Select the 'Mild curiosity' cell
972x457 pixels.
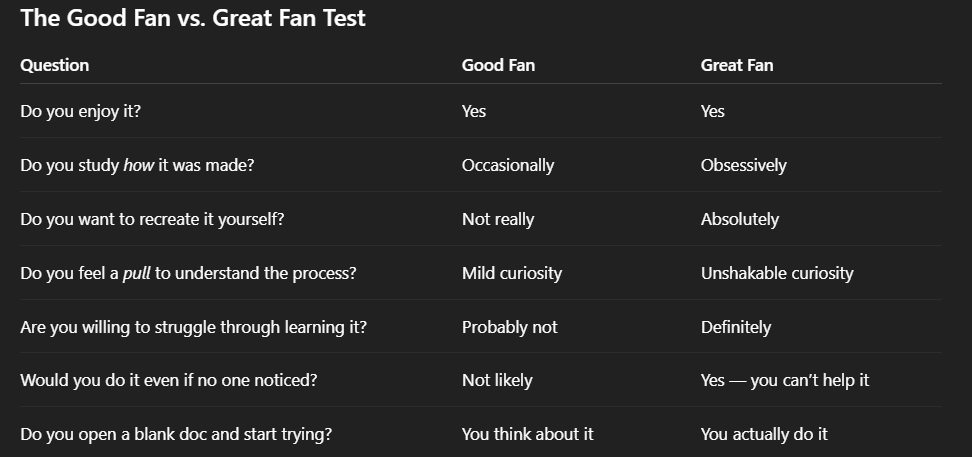click(512, 273)
